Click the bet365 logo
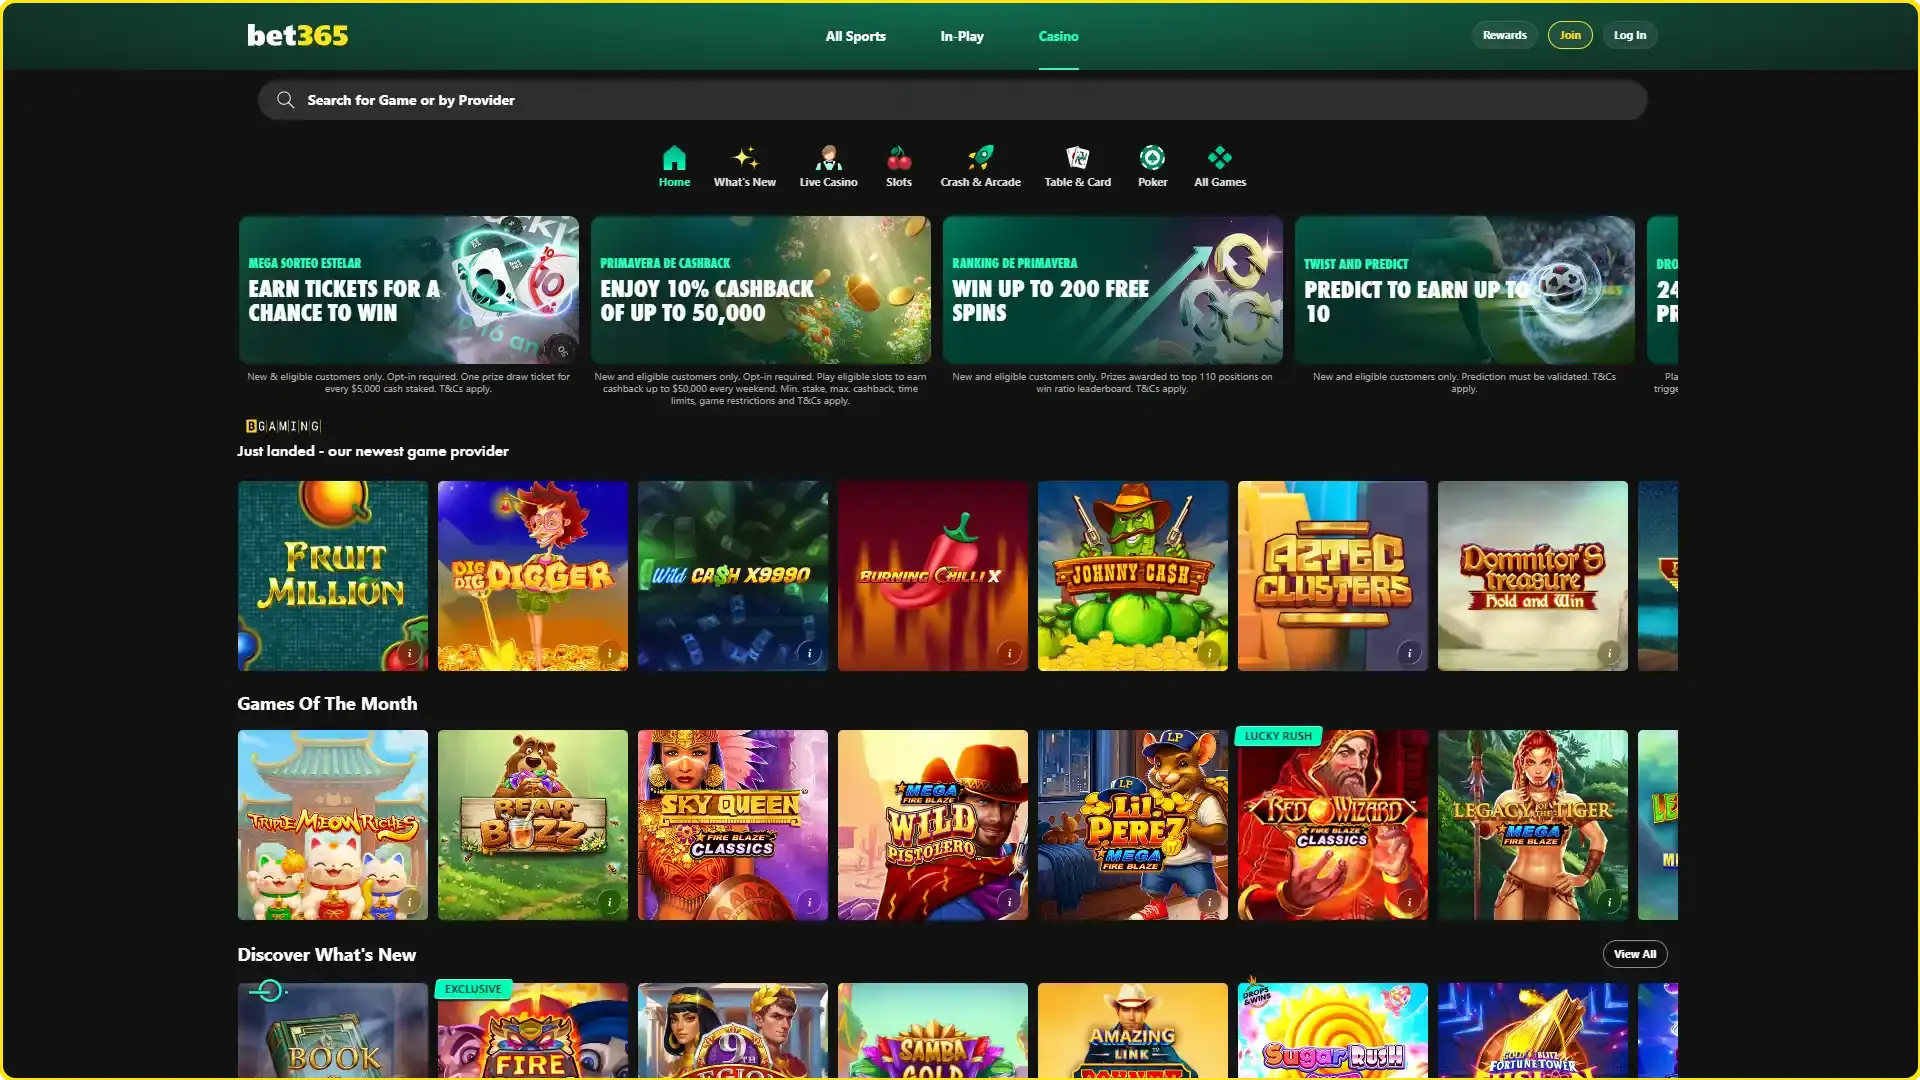 click(x=298, y=36)
